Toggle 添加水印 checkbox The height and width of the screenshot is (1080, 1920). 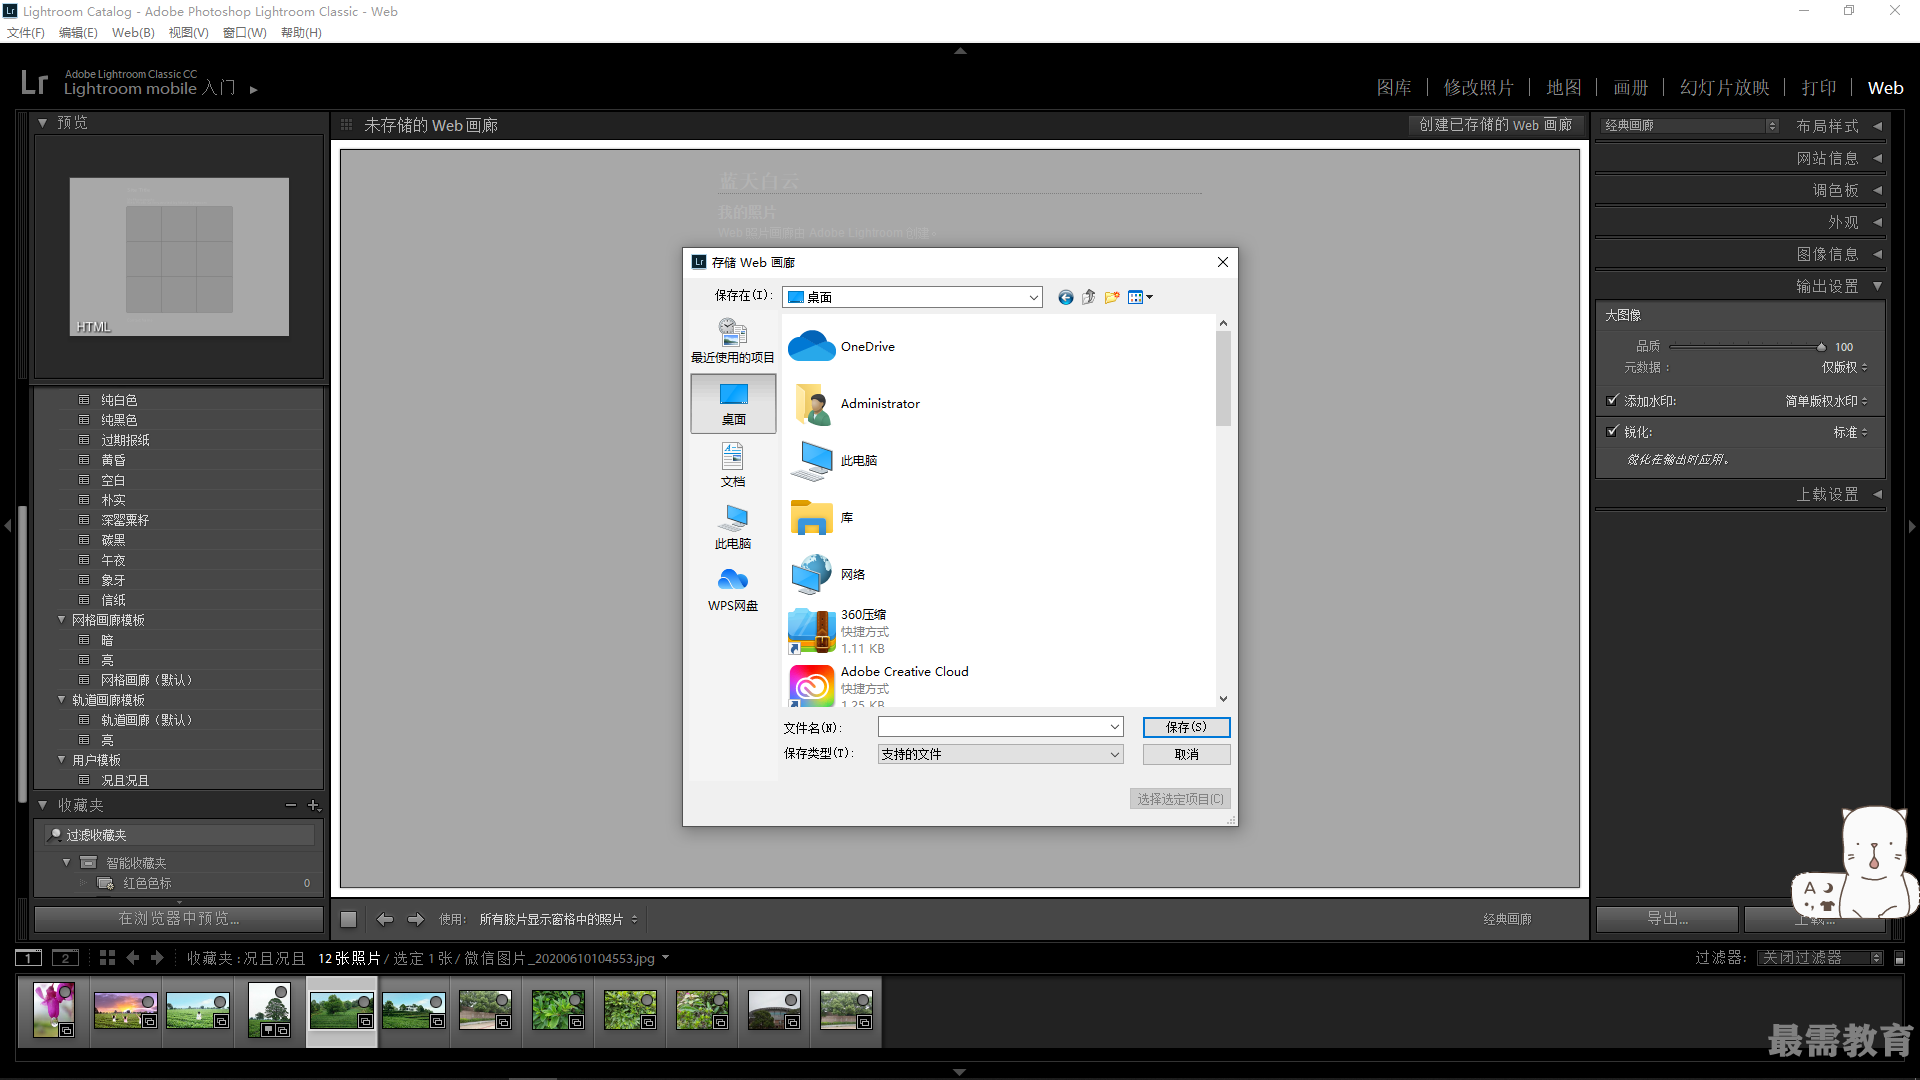1612,401
